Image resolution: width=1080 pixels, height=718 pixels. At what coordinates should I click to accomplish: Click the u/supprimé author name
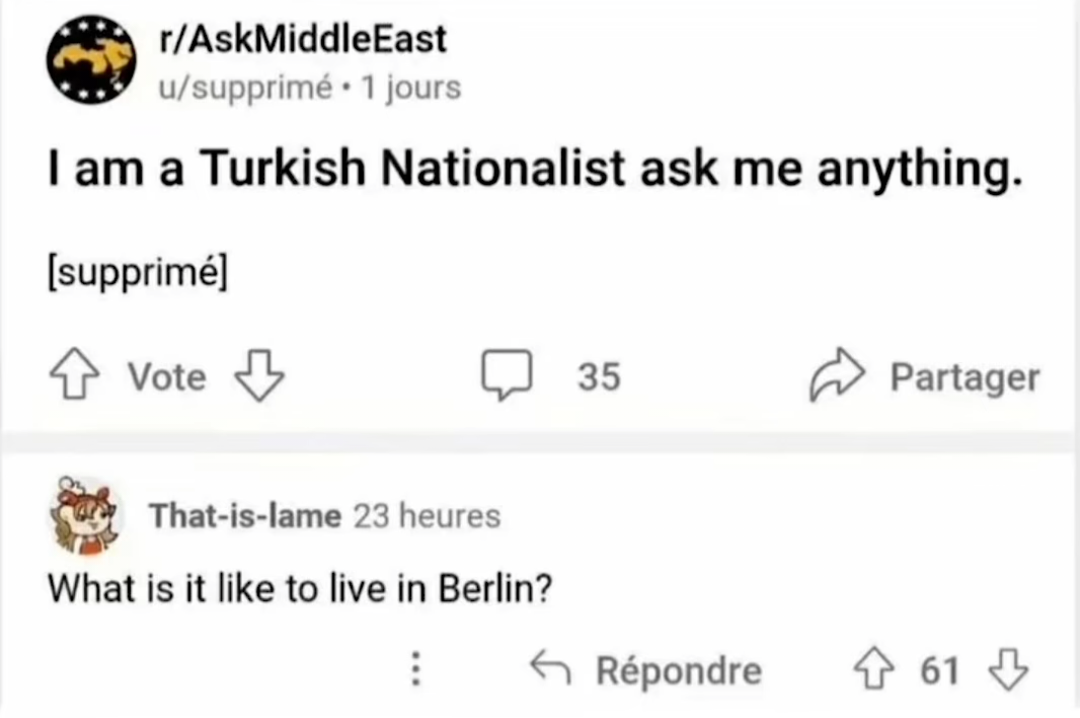coord(245,88)
